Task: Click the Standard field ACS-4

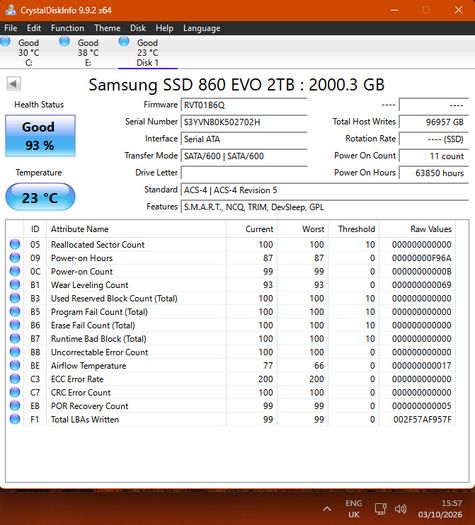Action: point(324,190)
